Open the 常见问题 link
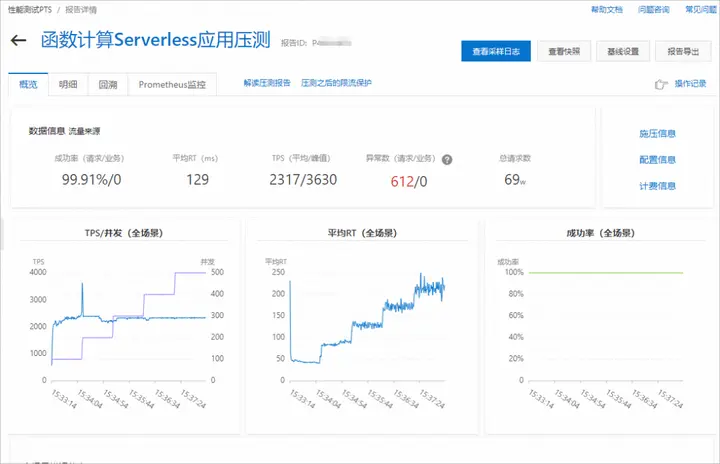This screenshot has height=464, width=720. tap(701, 10)
